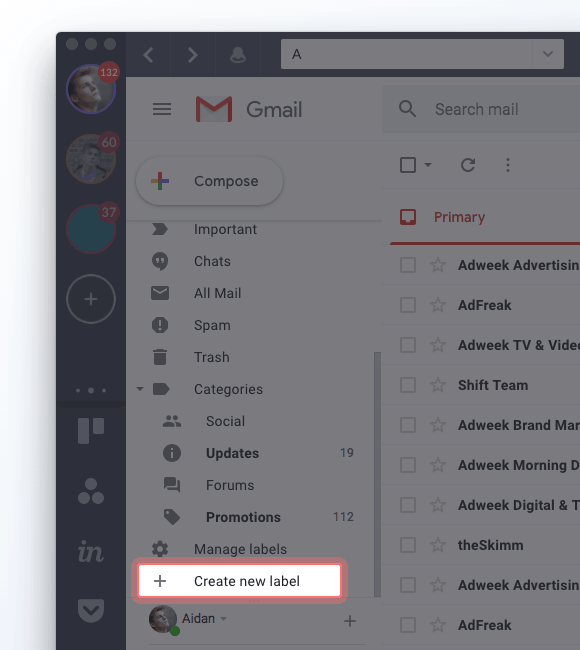The height and width of the screenshot is (650, 580).
Task: Open the Trello app icon in sidebar
Action: coord(91,431)
